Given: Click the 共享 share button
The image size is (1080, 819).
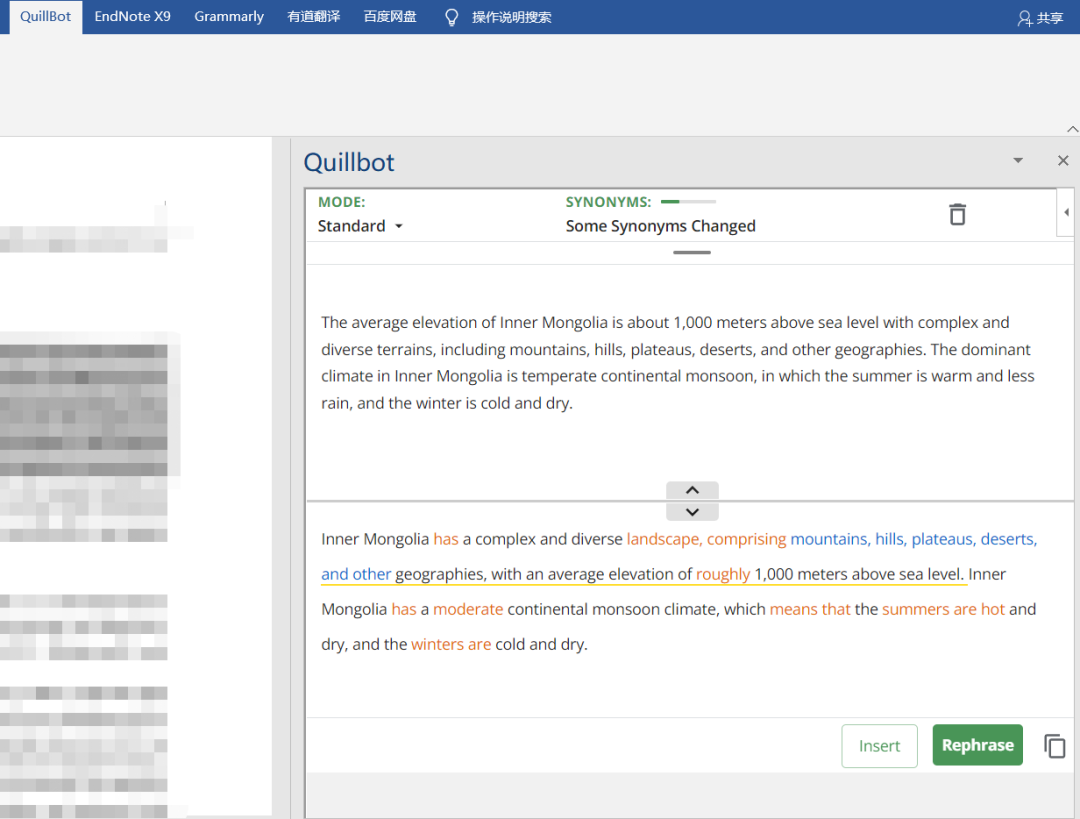Looking at the screenshot, I should coord(1040,18).
